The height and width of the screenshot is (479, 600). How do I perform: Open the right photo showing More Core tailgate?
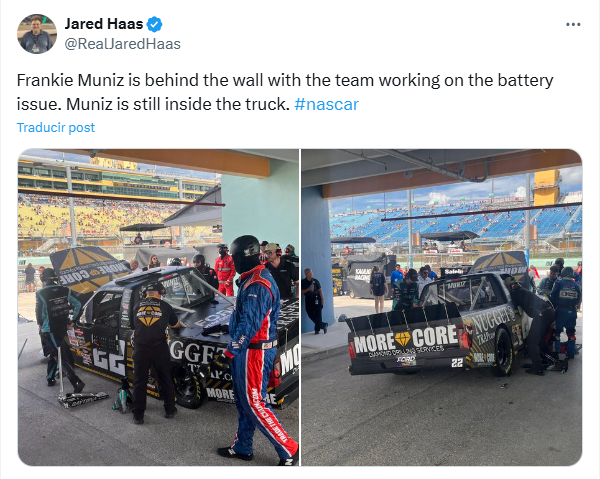[x=442, y=307]
